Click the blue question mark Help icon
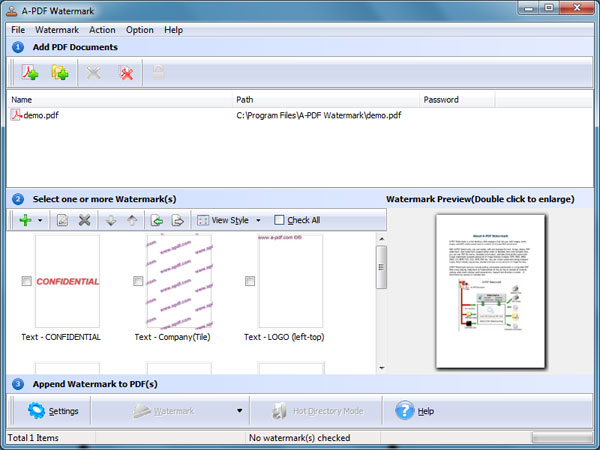This screenshot has height=450, width=600. (x=404, y=411)
